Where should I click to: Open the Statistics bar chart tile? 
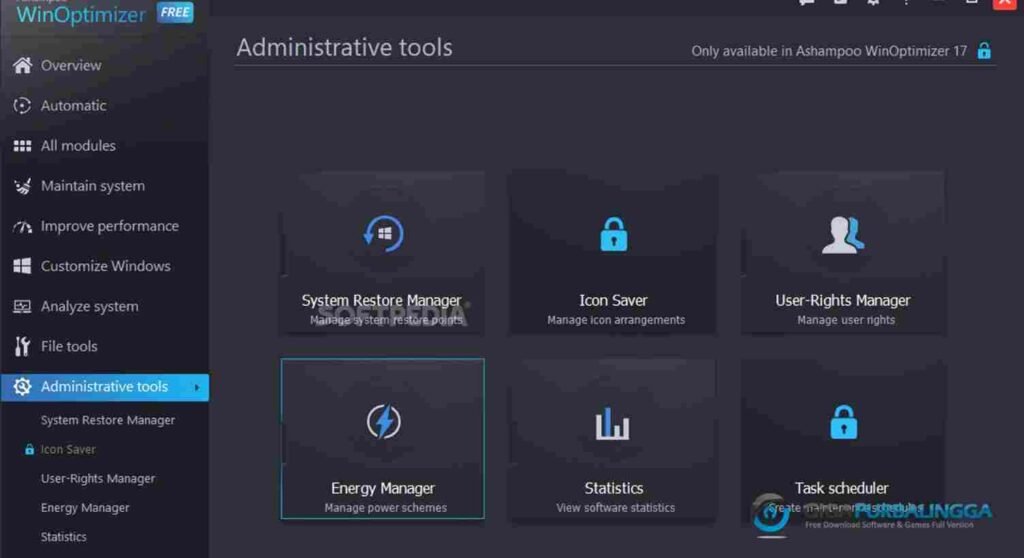[613, 439]
